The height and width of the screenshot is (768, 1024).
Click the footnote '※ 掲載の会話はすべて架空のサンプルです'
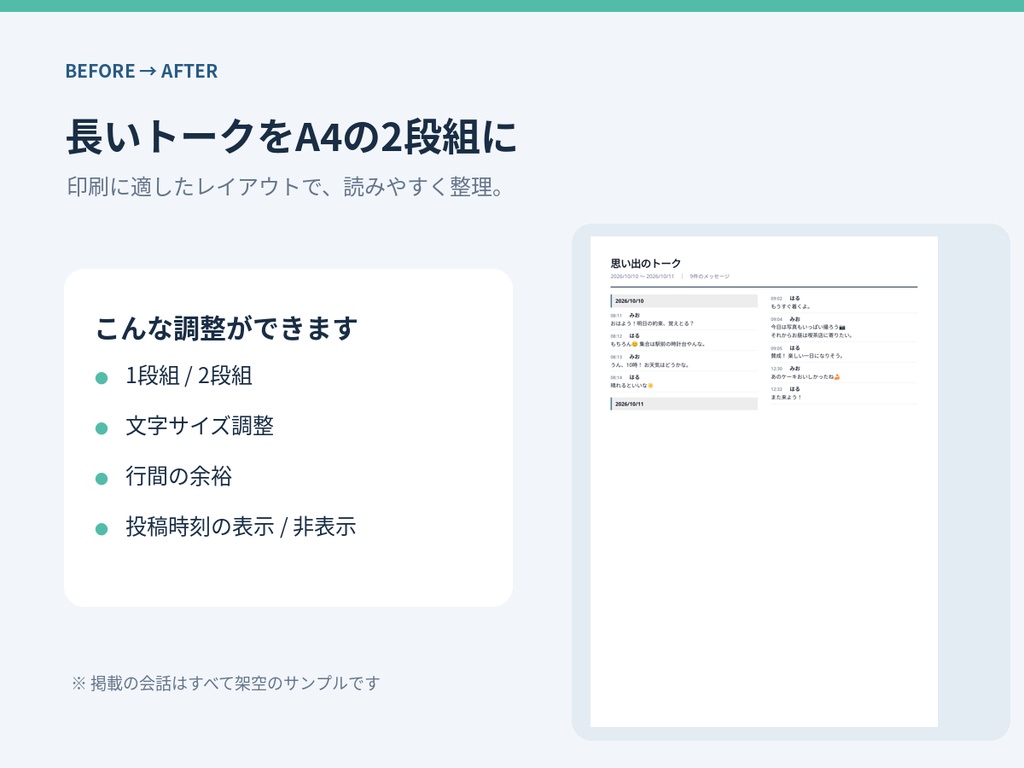[x=225, y=683]
